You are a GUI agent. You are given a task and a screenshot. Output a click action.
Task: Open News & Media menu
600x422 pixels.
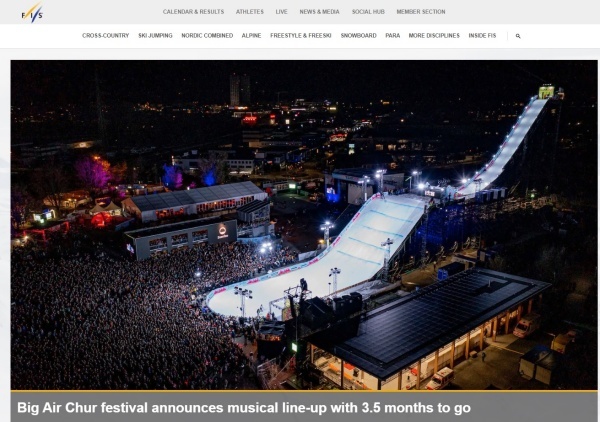point(320,12)
